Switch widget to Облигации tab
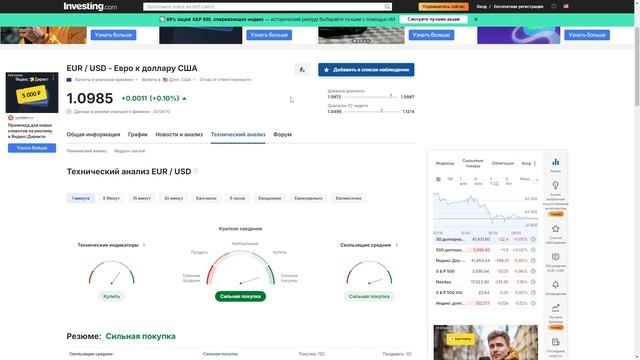640x360 pixels. [x=502, y=163]
